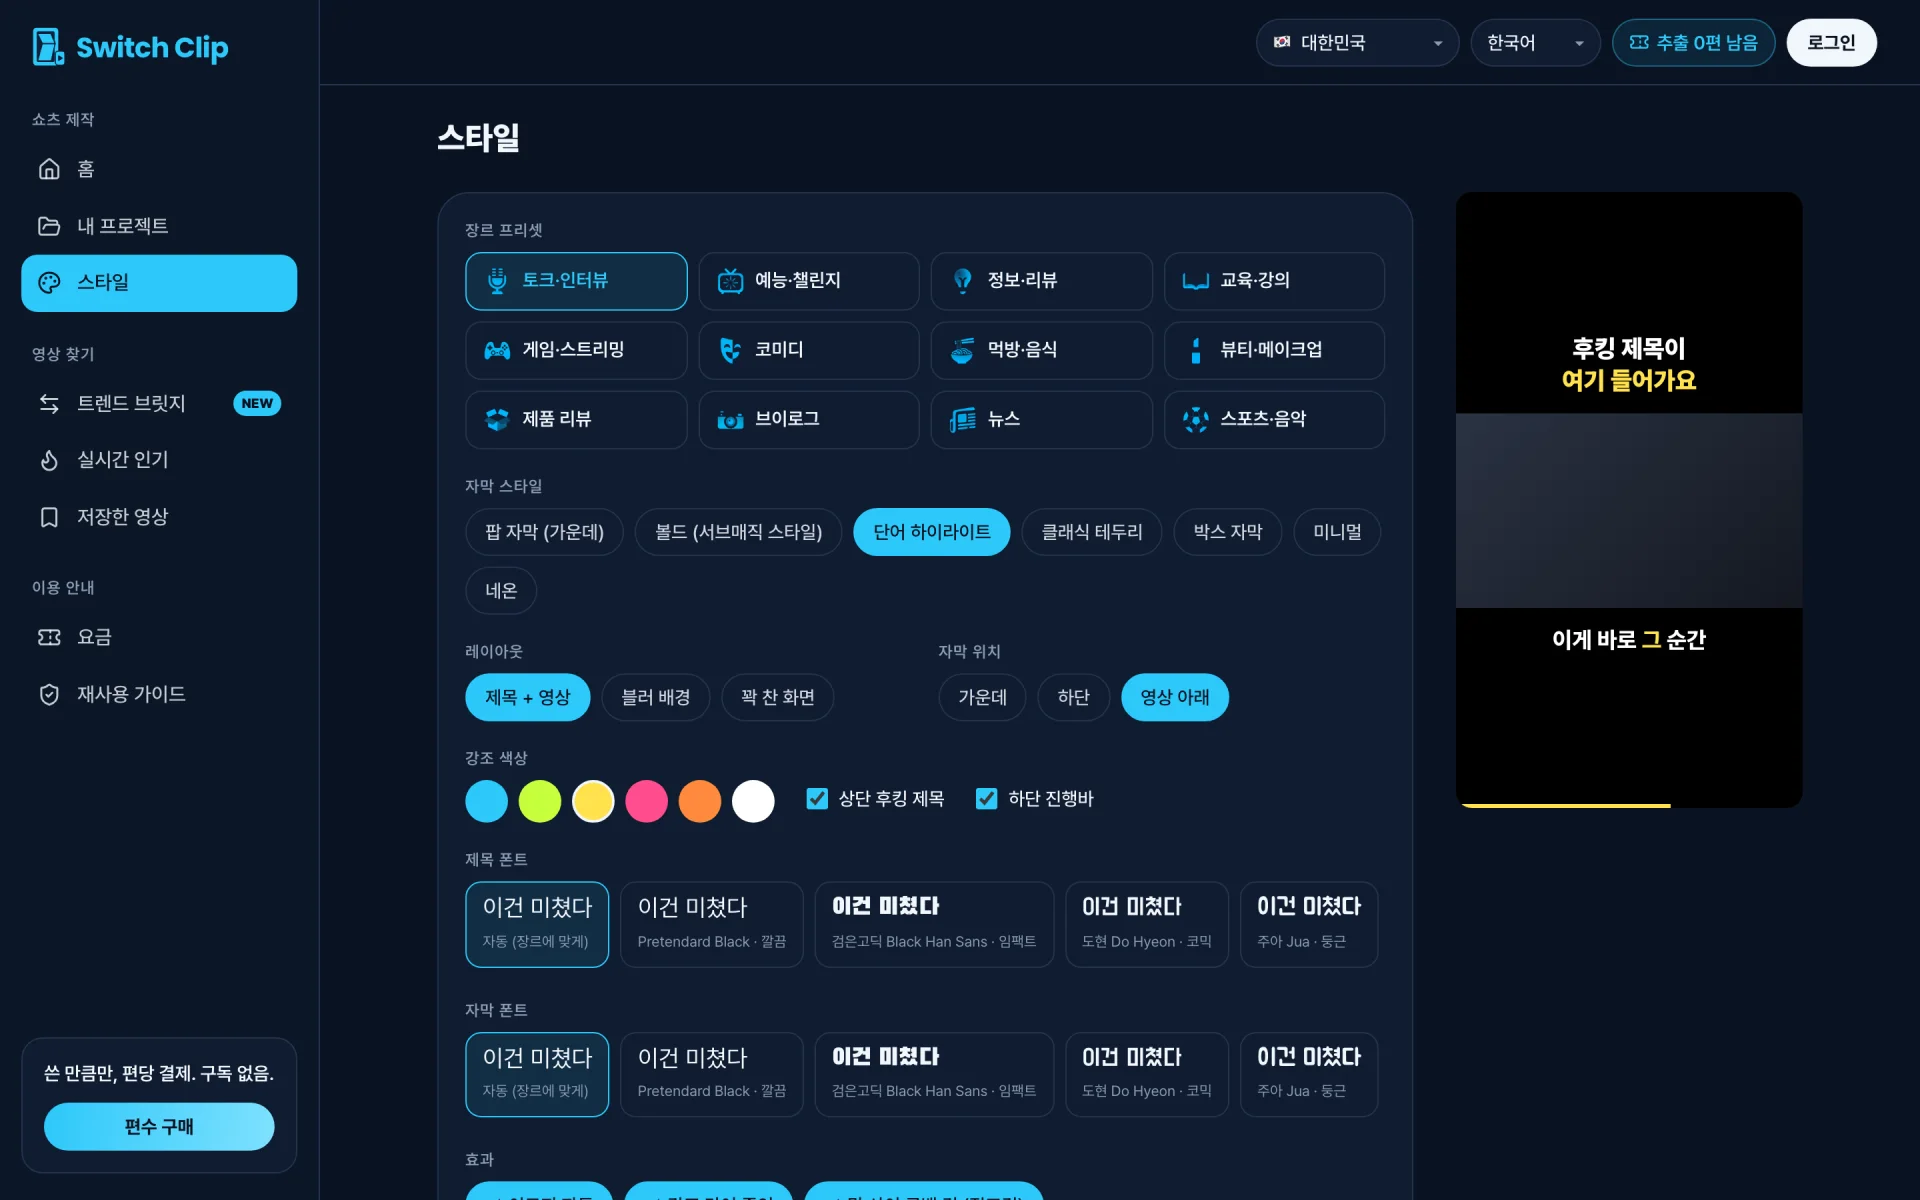
Task: Choose 도현 Do Hyeon title font card
Action: [1146, 924]
